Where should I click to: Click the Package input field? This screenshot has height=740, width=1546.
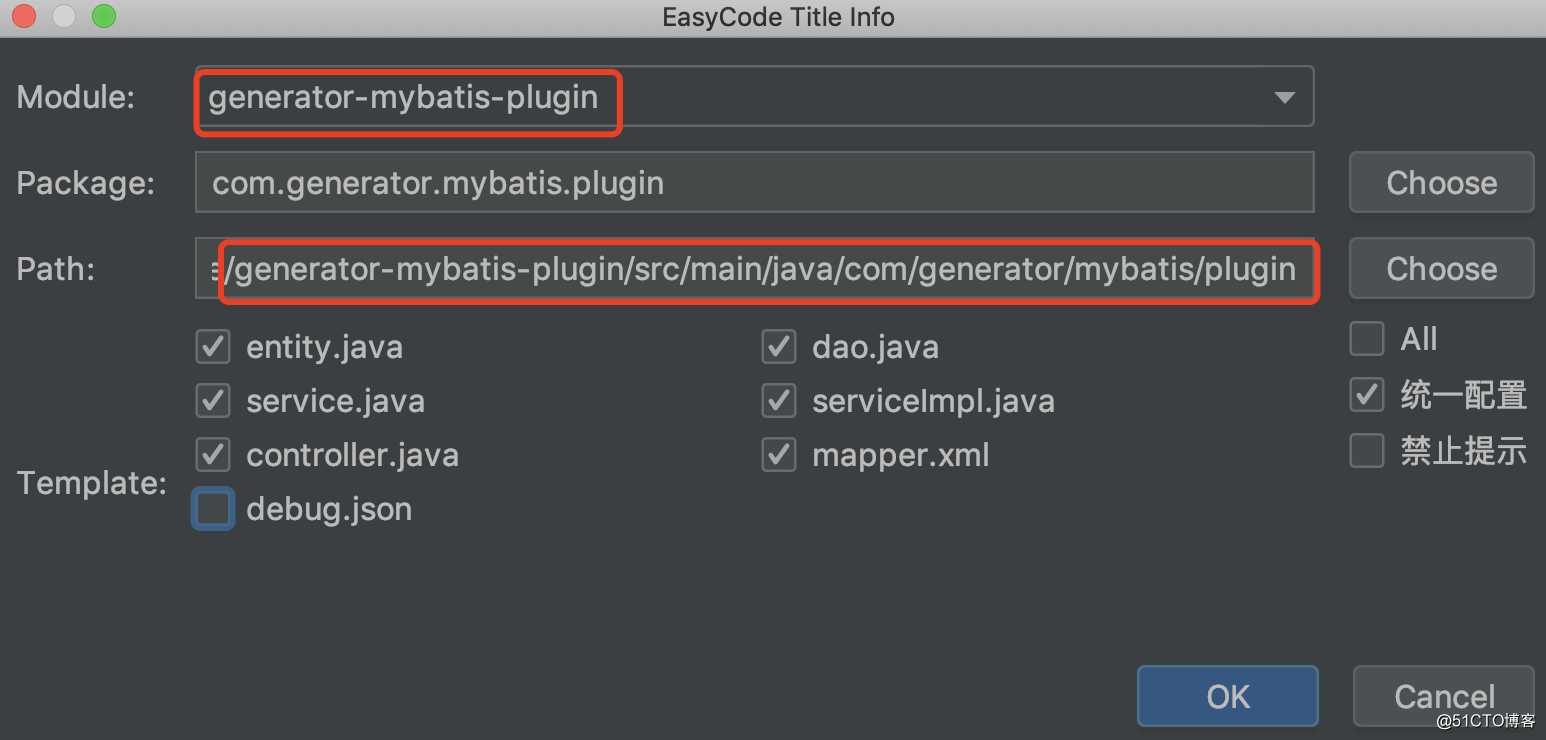coord(754,182)
